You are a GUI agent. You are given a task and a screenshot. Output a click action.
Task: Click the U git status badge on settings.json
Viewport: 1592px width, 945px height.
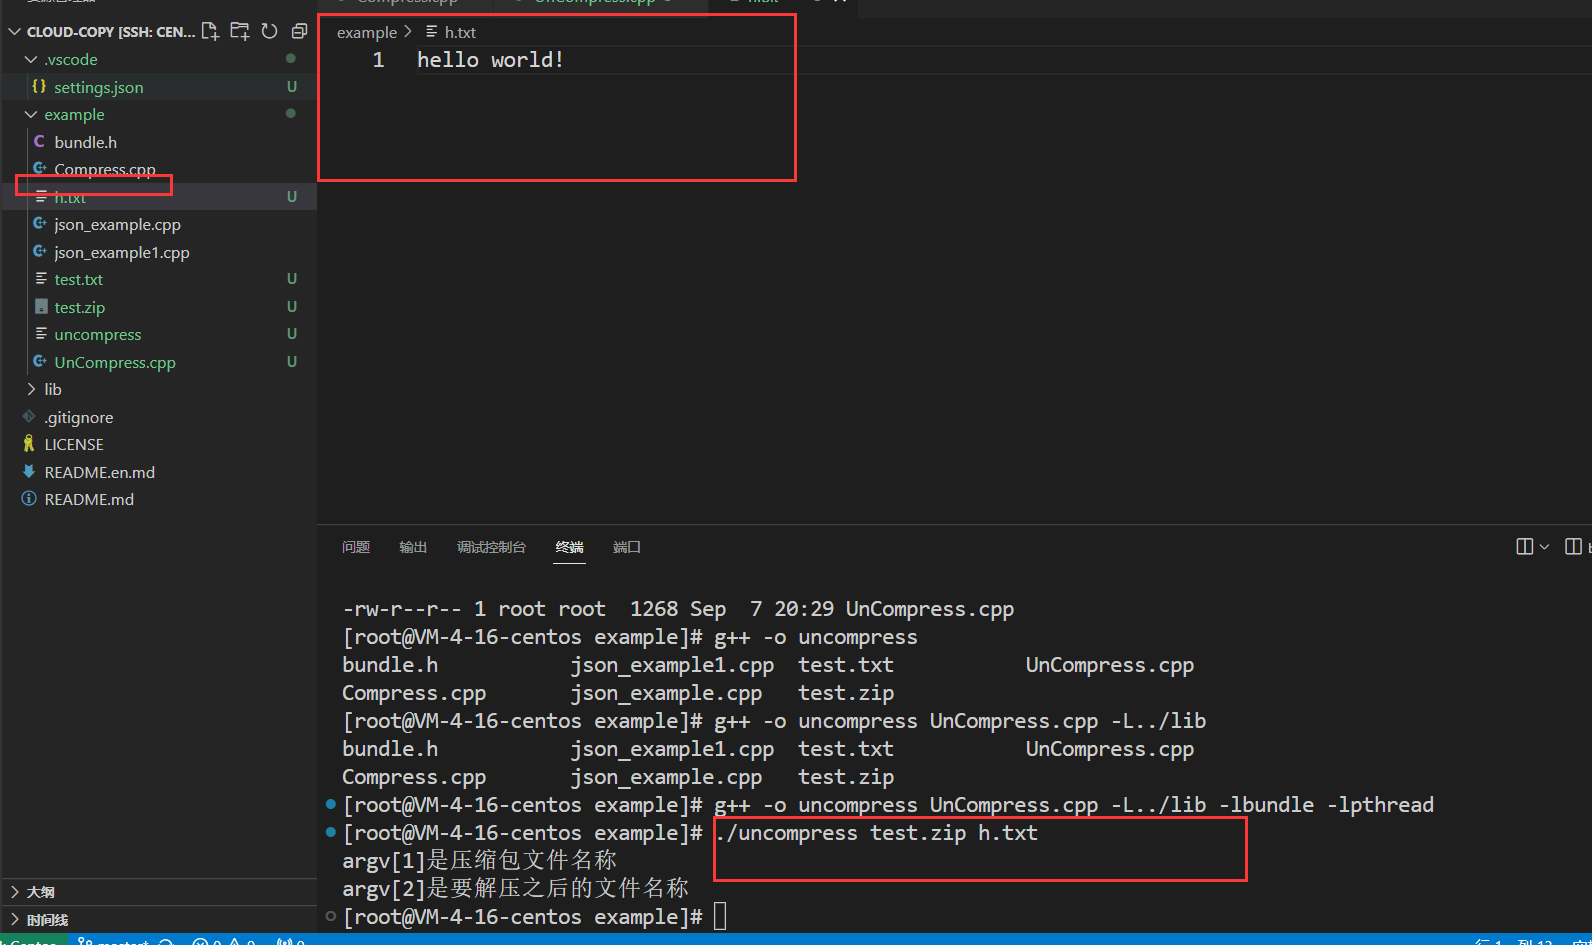(292, 87)
